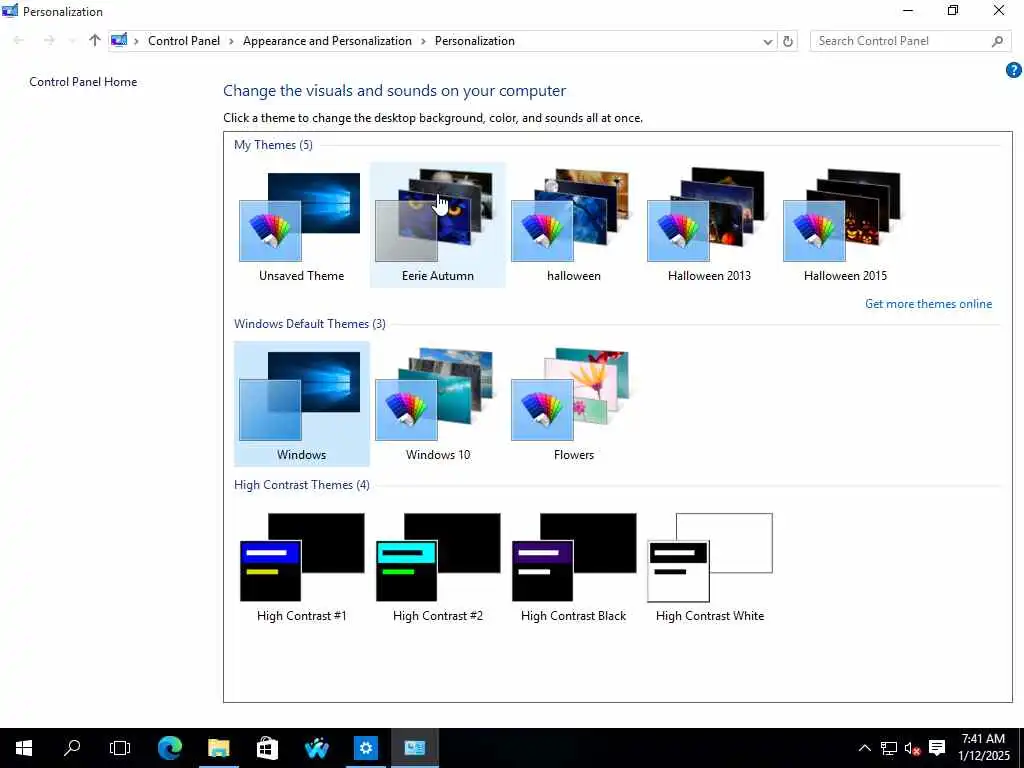This screenshot has height=768, width=1024.
Task: Select the Unsaved Theme thumbnail
Action: (x=301, y=225)
